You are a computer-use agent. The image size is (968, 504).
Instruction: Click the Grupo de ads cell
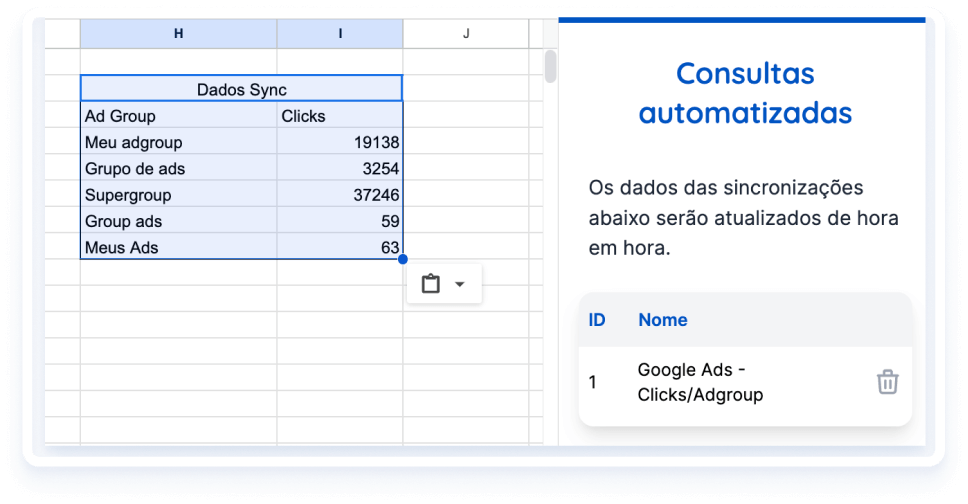point(178,168)
